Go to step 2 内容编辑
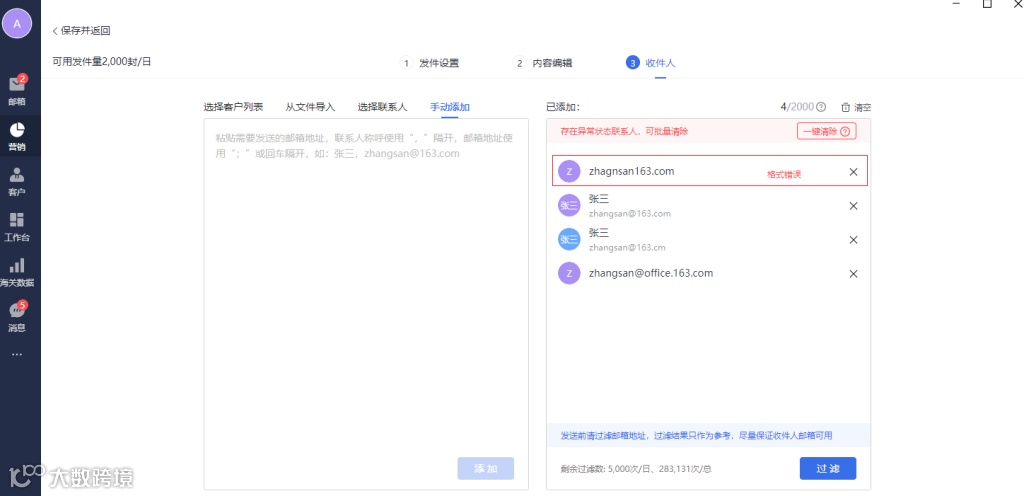The height and width of the screenshot is (496, 1024). 543,63
